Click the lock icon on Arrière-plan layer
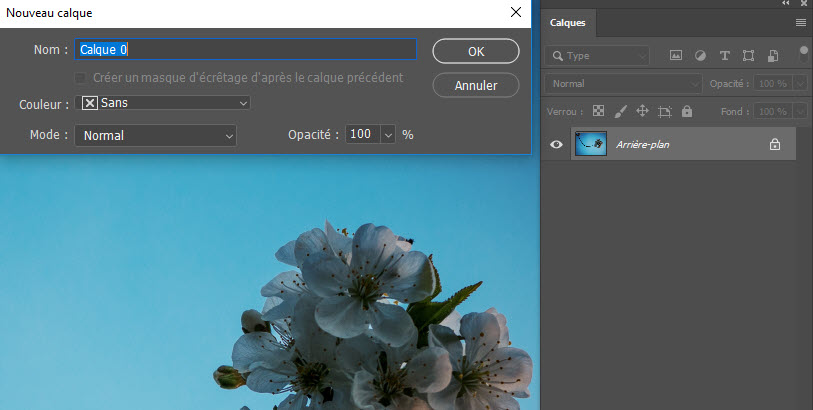 pos(775,144)
